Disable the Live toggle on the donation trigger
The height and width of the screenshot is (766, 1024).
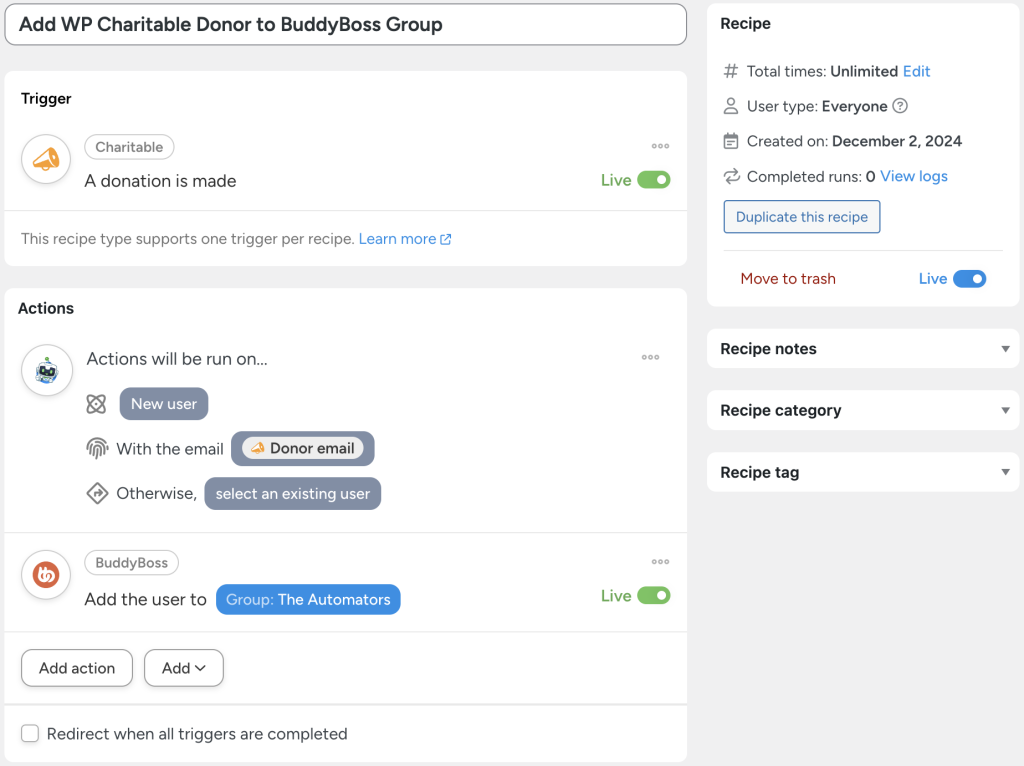point(653,180)
